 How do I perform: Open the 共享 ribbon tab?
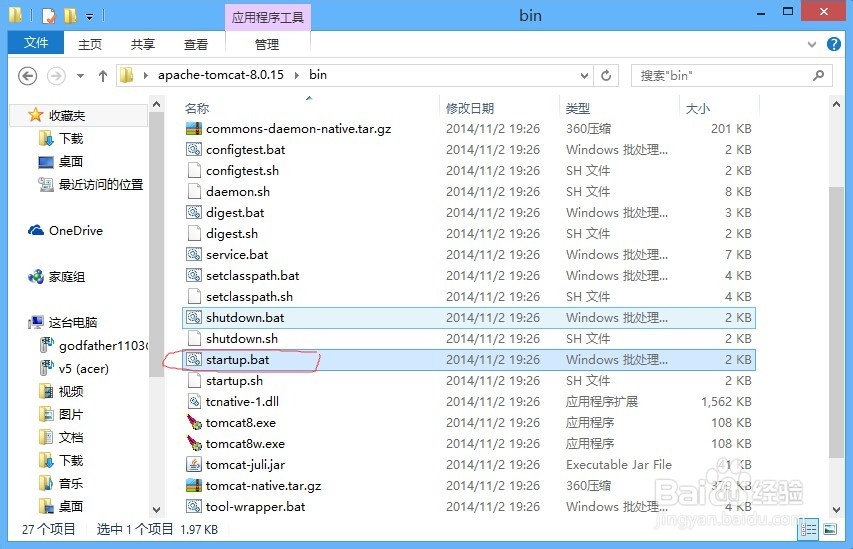click(143, 44)
